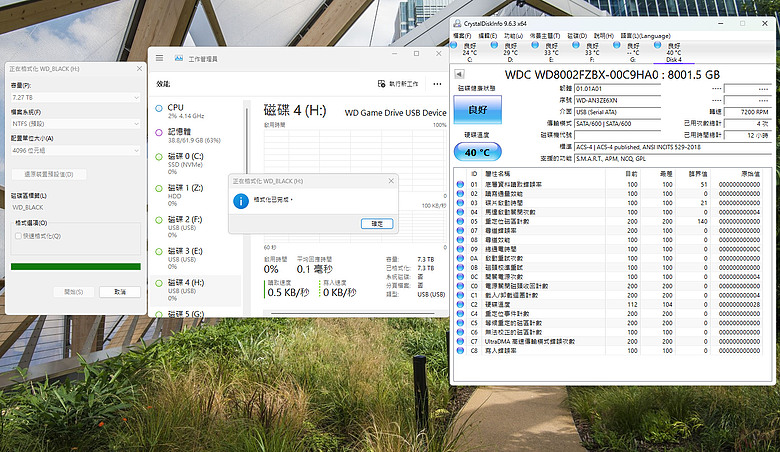Select Disk 4 (H:) in Task Manager
Screen dimensions: 780x452
(195, 290)
